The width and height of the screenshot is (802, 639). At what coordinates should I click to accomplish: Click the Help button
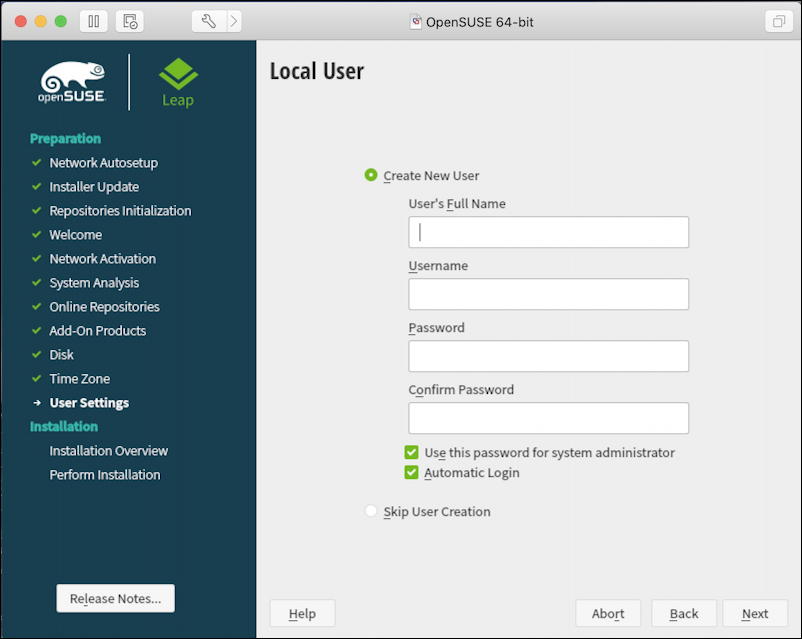click(x=302, y=613)
